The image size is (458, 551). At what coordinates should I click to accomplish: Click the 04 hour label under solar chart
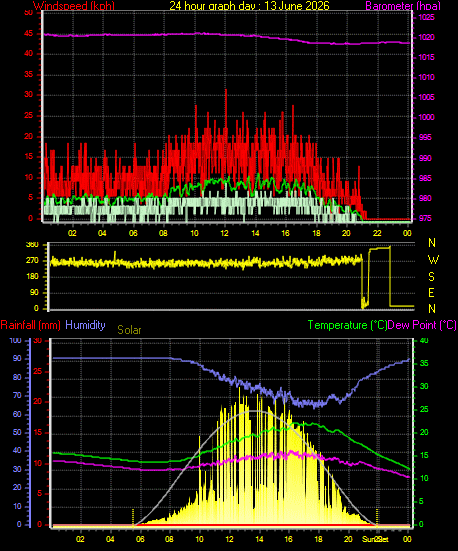[x=110, y=539]
